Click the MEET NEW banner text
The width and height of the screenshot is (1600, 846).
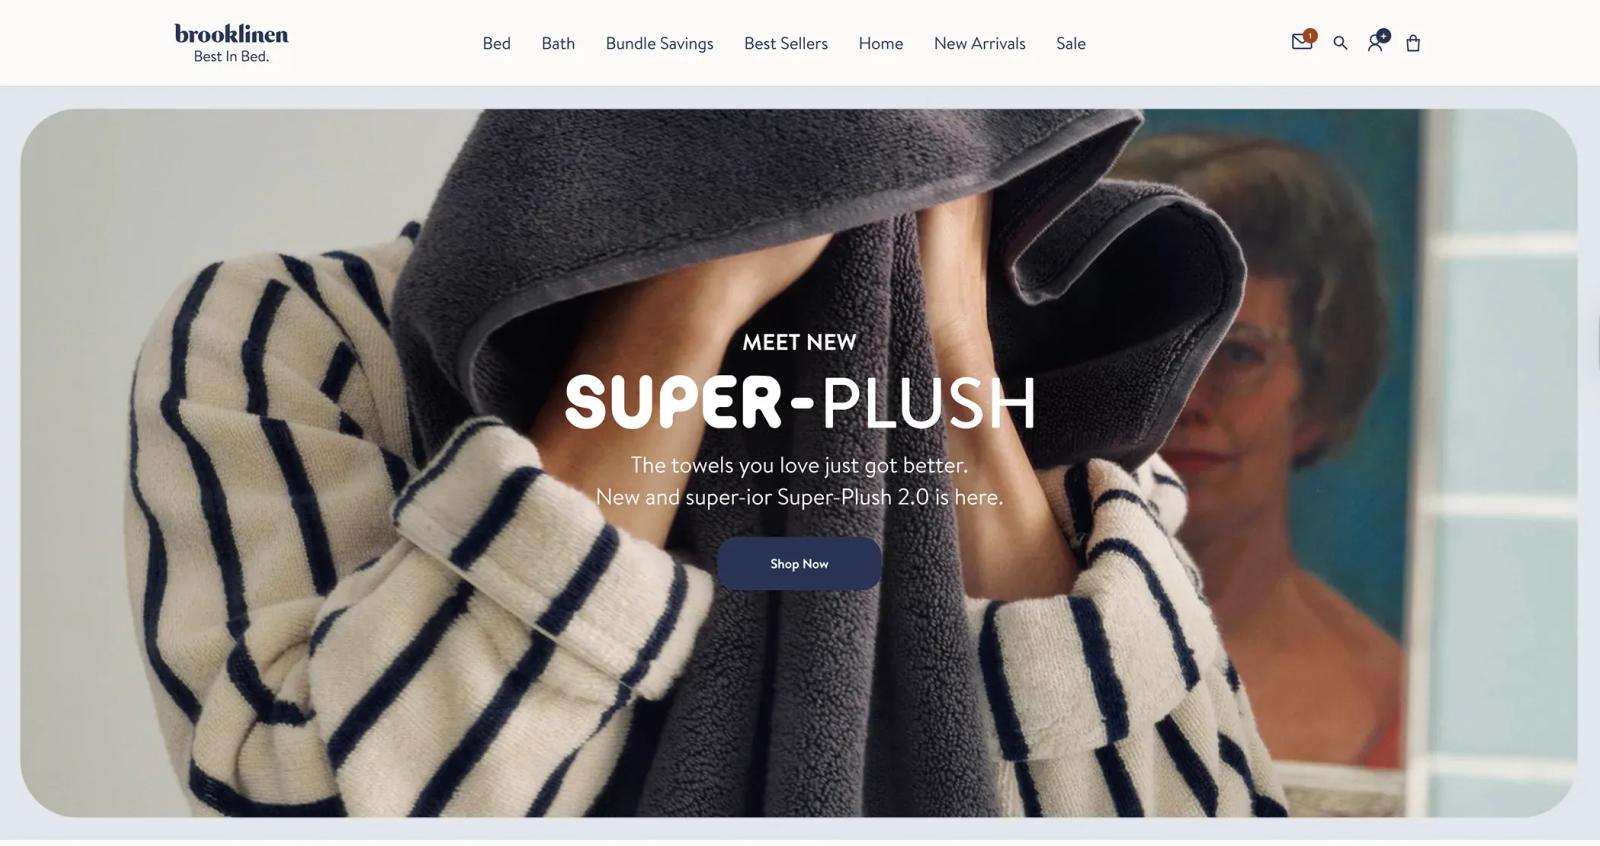coord(799,342)
